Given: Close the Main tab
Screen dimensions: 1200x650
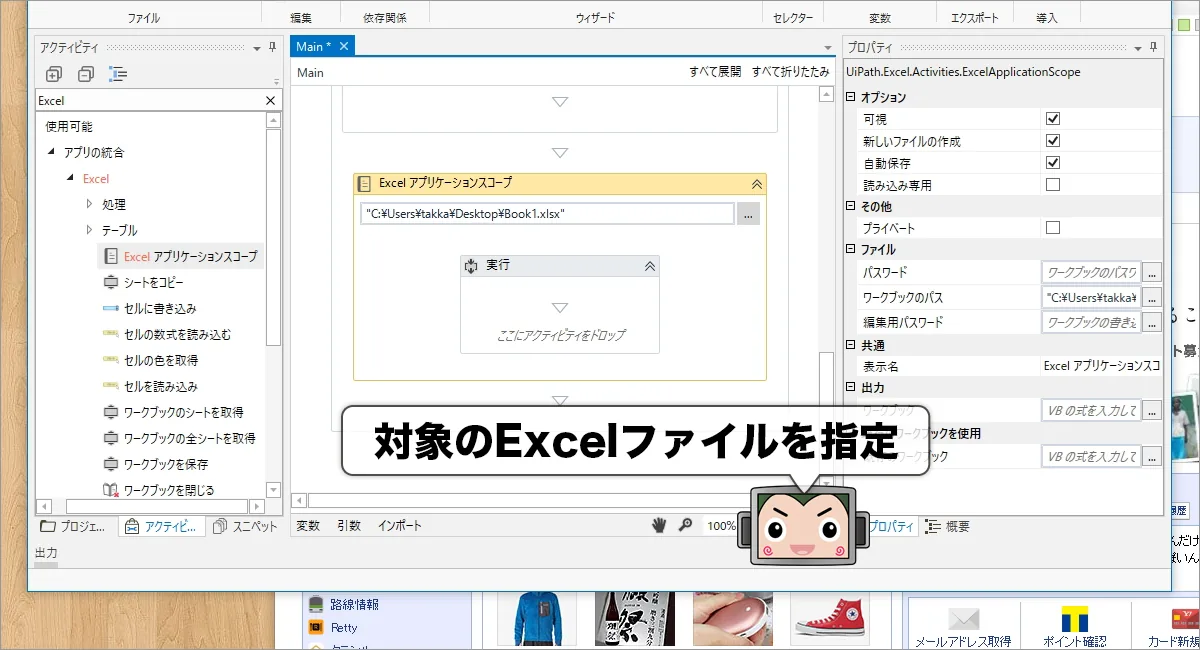Looking at the screenshot, I should pyautogui.click(x=344, y=46).
